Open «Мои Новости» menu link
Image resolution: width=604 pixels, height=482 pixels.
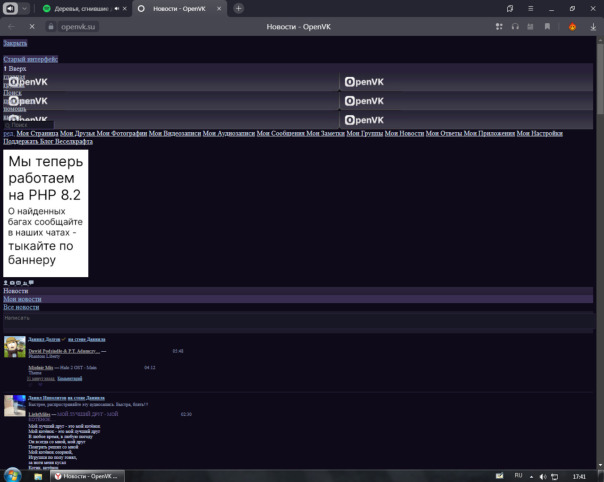(404, 133)
